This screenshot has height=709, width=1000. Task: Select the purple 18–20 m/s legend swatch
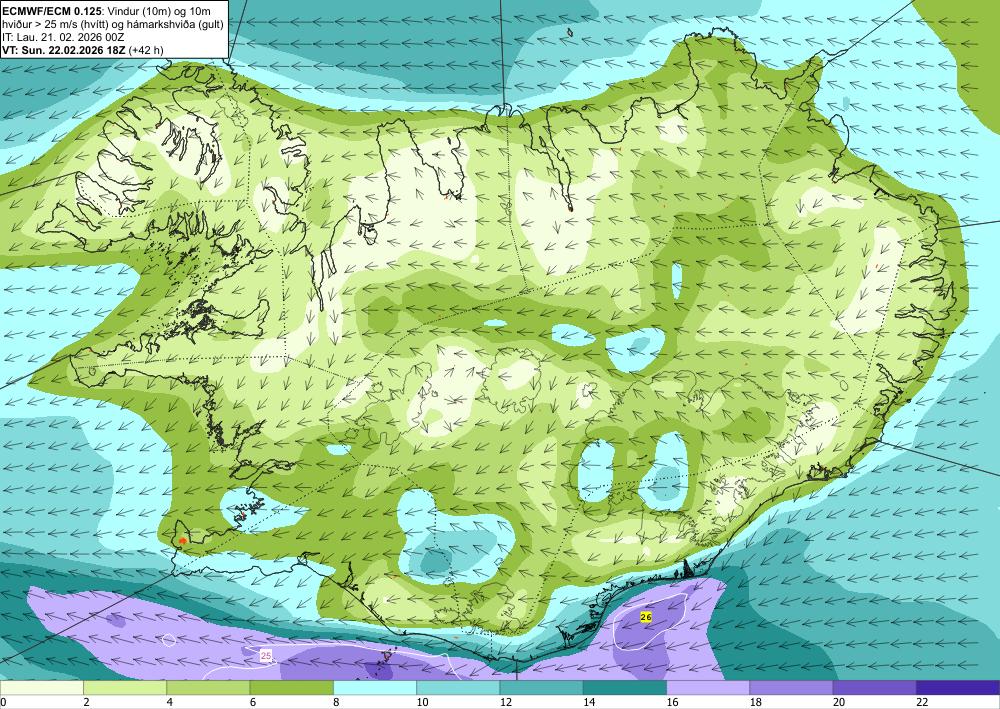point(791,687)
